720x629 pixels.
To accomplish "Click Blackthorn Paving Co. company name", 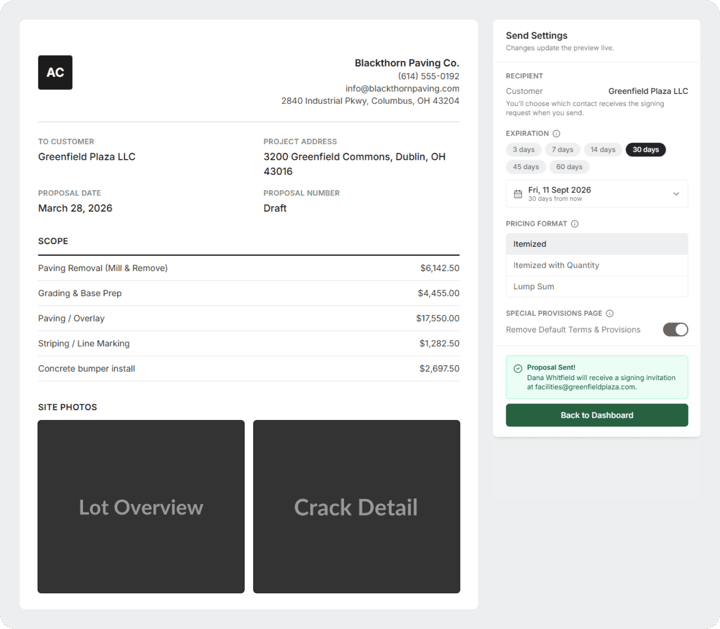I will [x=407, y=63].
